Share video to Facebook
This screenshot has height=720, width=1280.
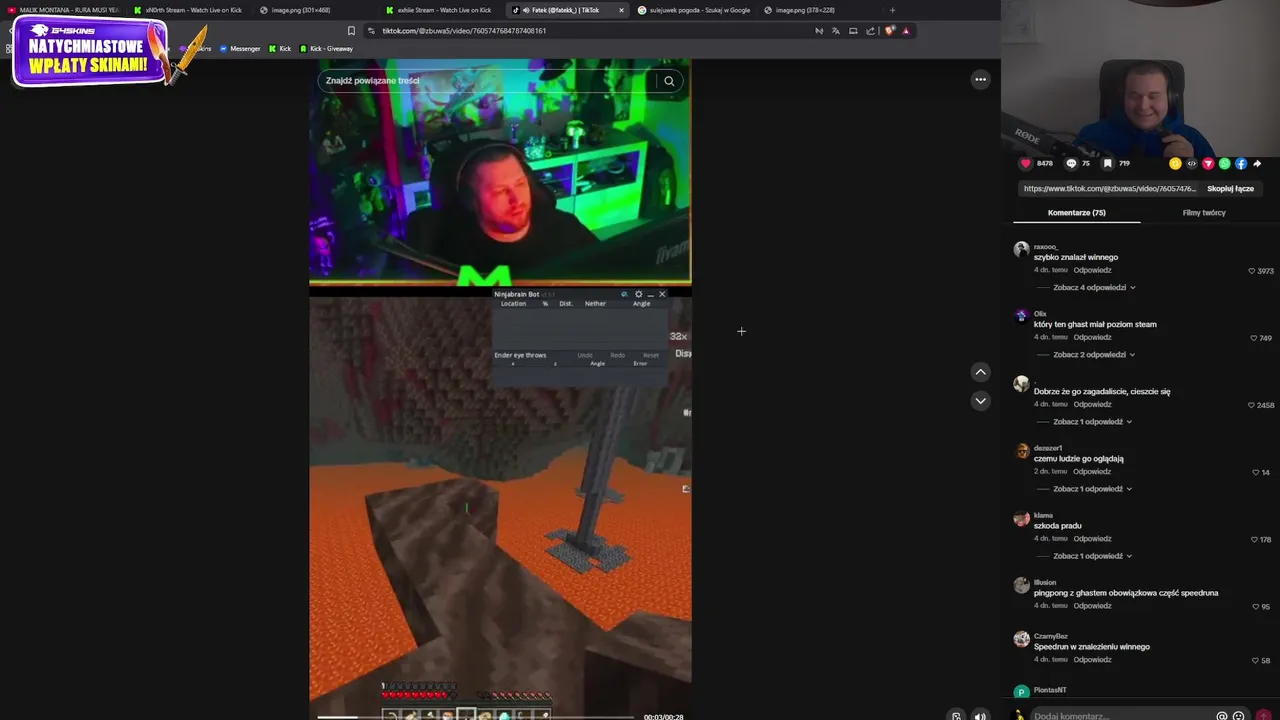click(x=1241, y=163)
